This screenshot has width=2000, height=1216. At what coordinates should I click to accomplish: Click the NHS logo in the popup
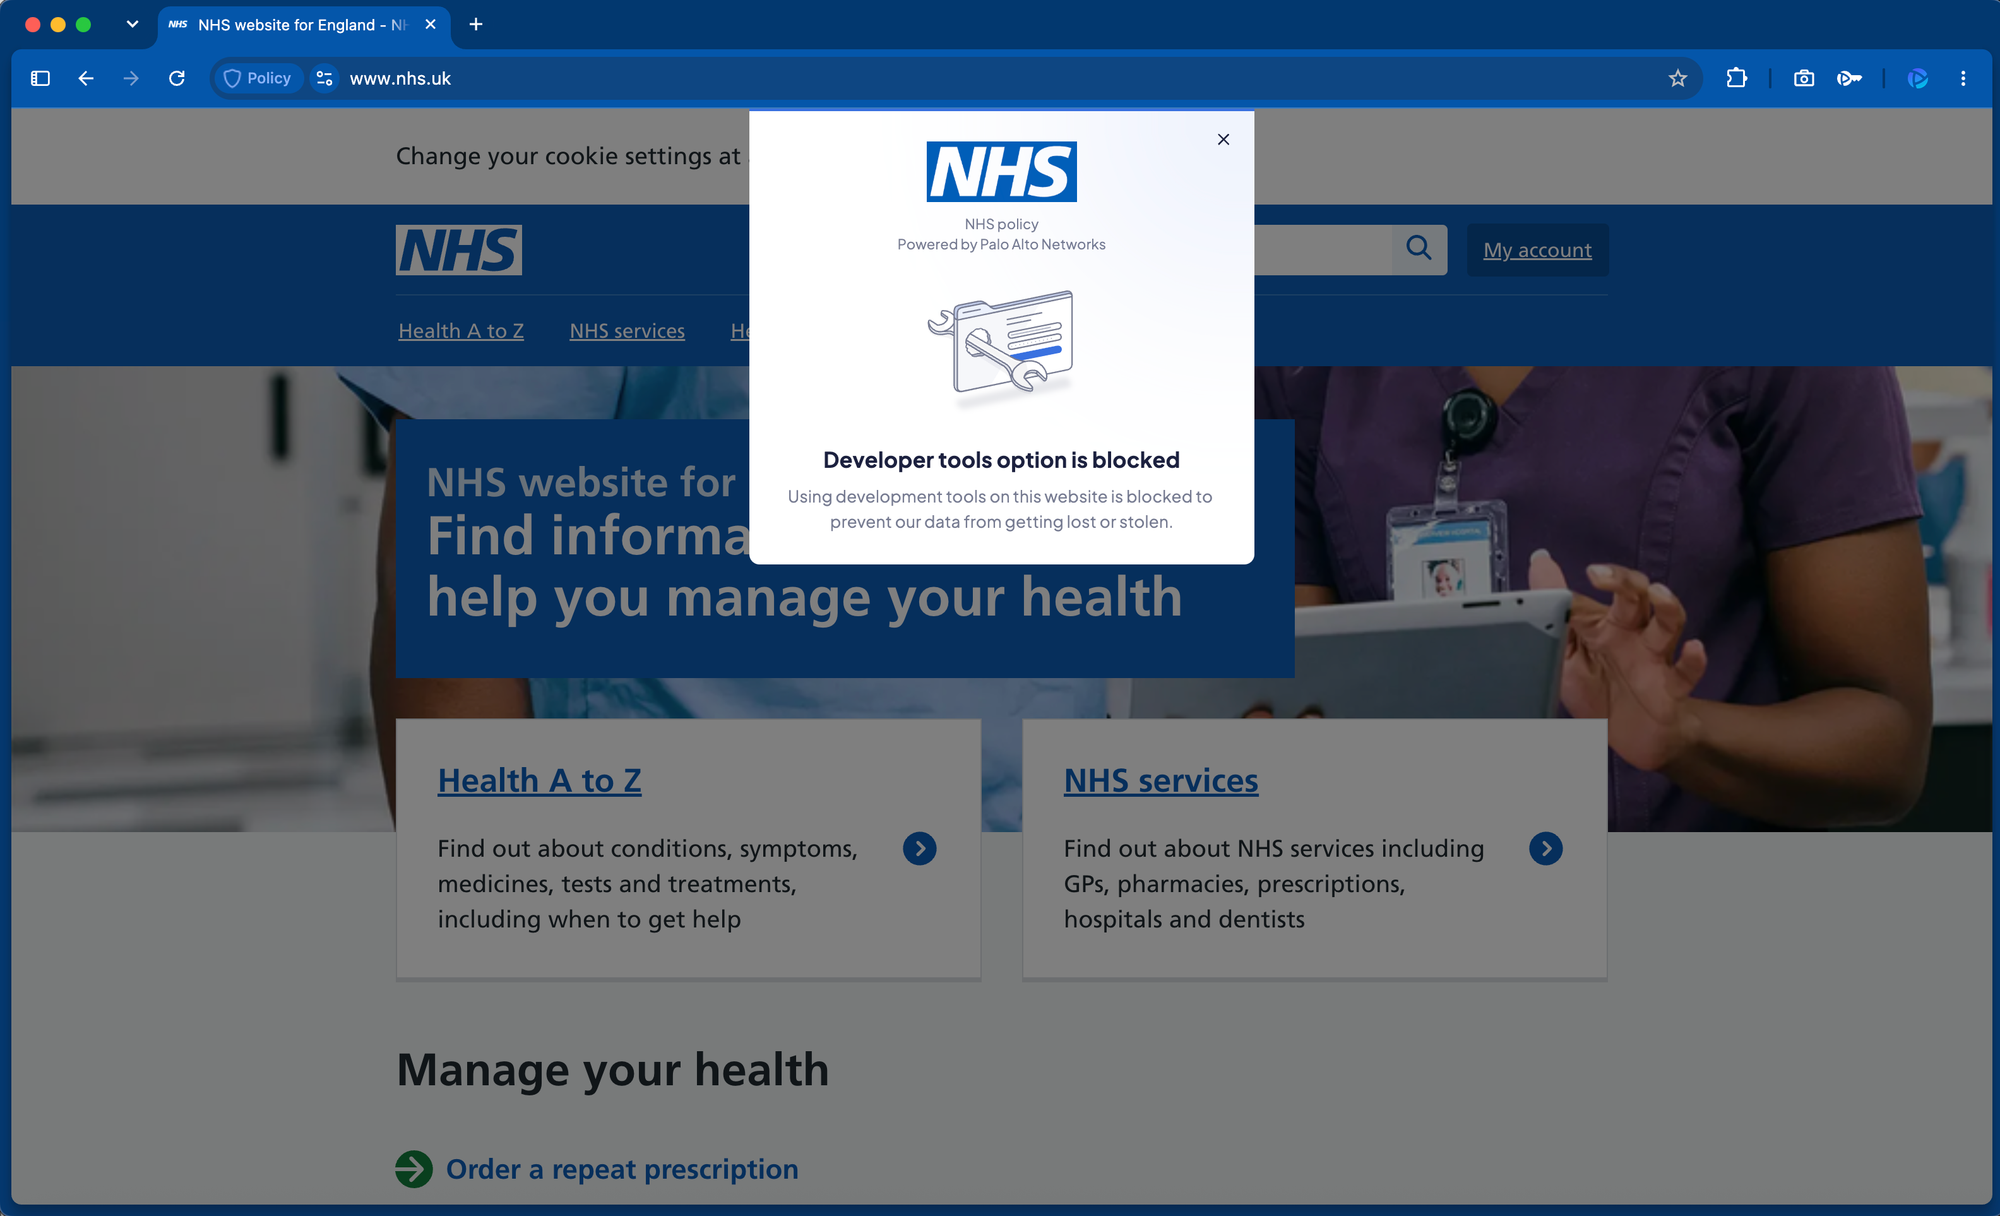click(x=1001, y=171)
